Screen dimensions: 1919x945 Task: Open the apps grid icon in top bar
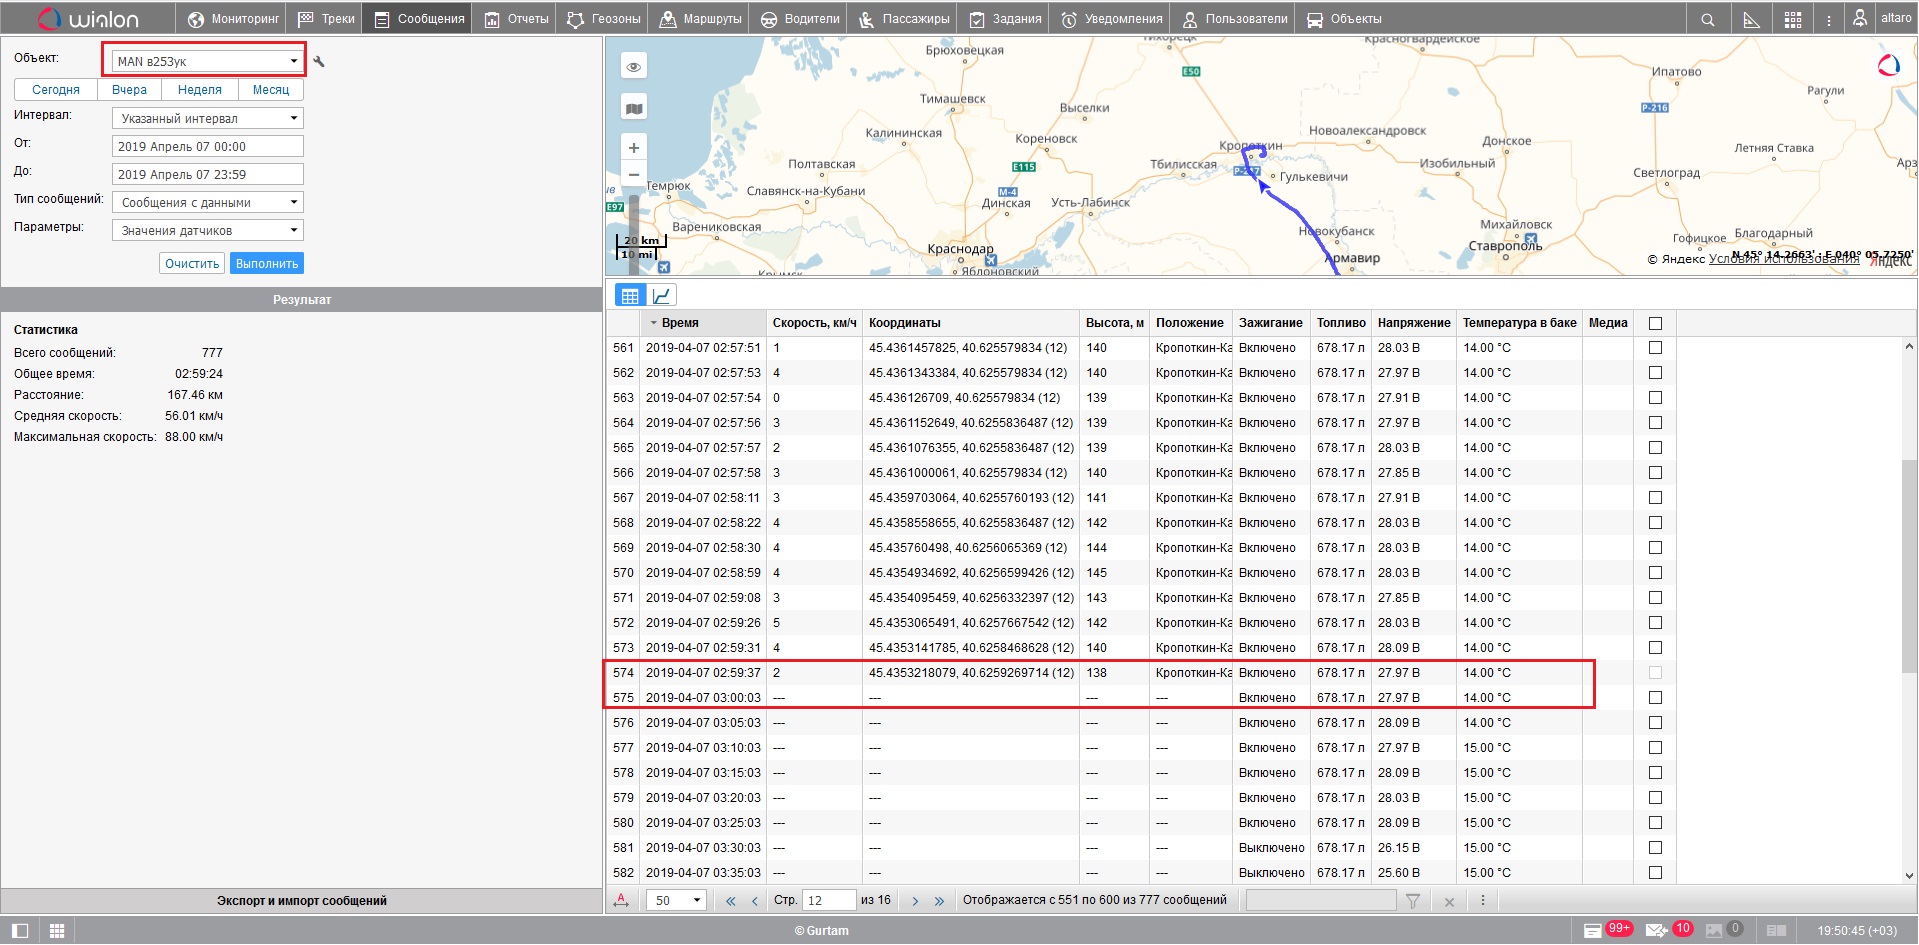point(1793,19)
